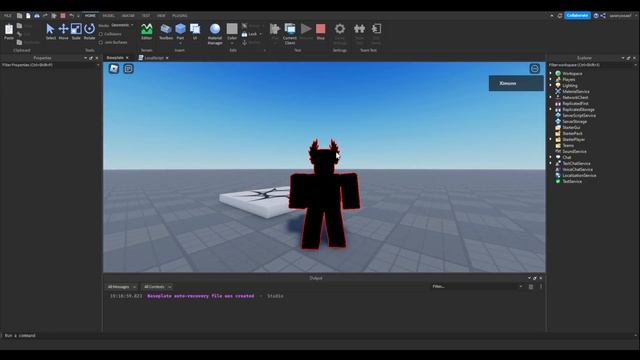This screenshot has height=360, width=640.
Task: Switch to the MODEL ribbon tab
Action: (x=109, y=16)
